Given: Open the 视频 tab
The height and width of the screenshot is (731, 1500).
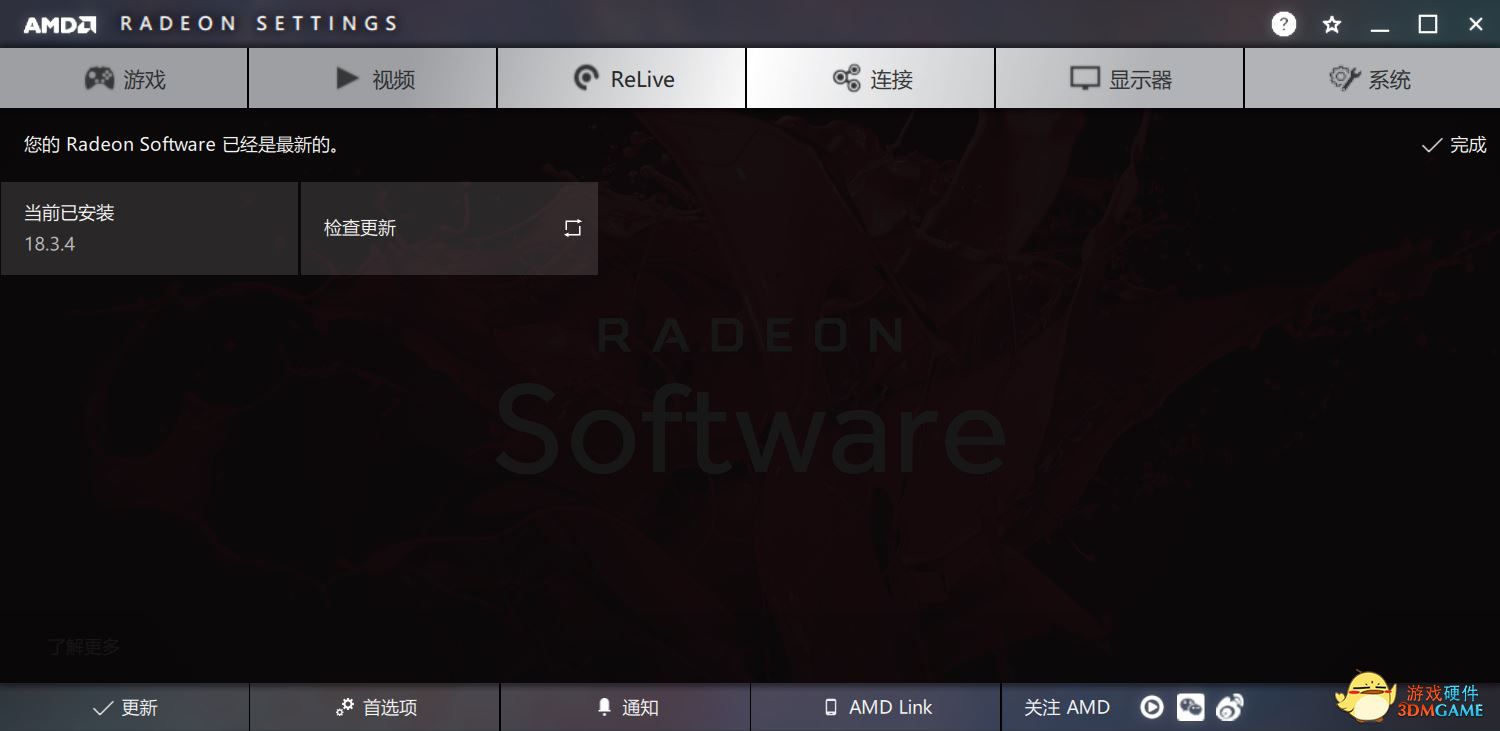Looking at the screenshot, I should click(373, 79).
